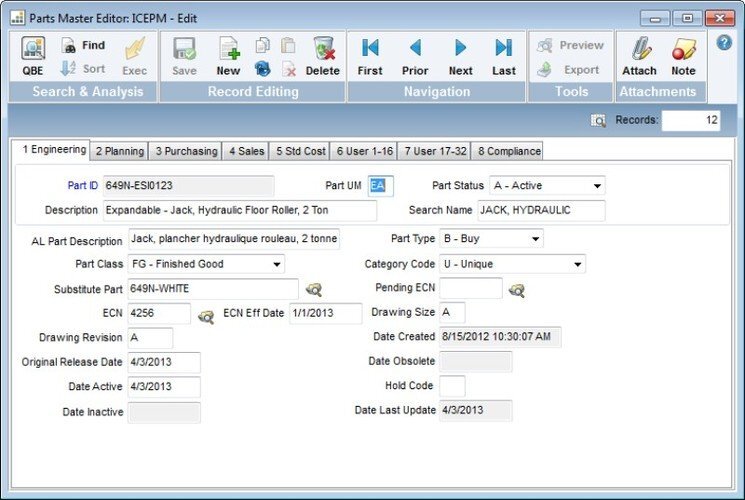The width and height of the screenshot is (745, 500).
Task: Open the Part Type dropdown
Action: [x=536, y=239]
